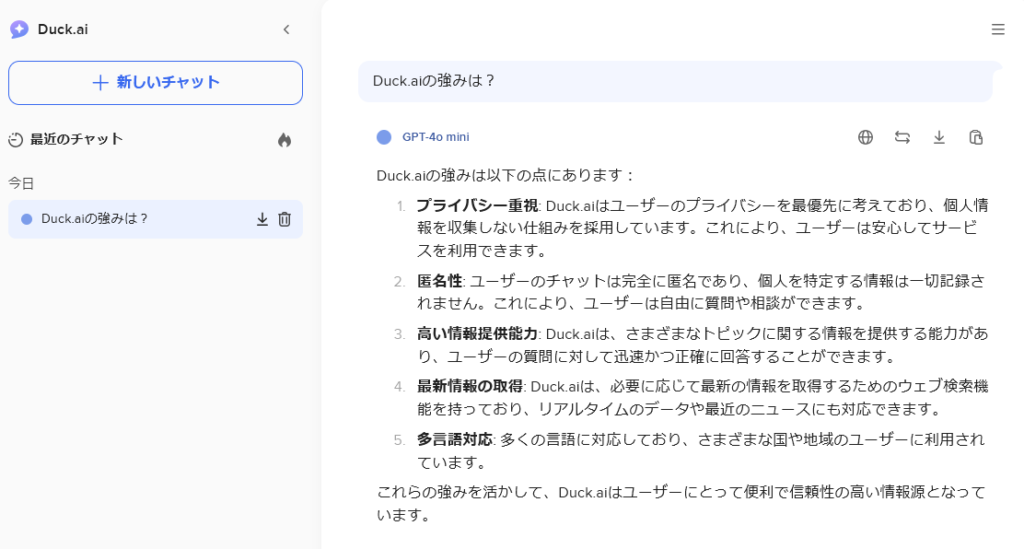Click the Duck.ai title text
Image resolution: width=1024 pixels, height=549 pixels.
click(x=63, y=29)
